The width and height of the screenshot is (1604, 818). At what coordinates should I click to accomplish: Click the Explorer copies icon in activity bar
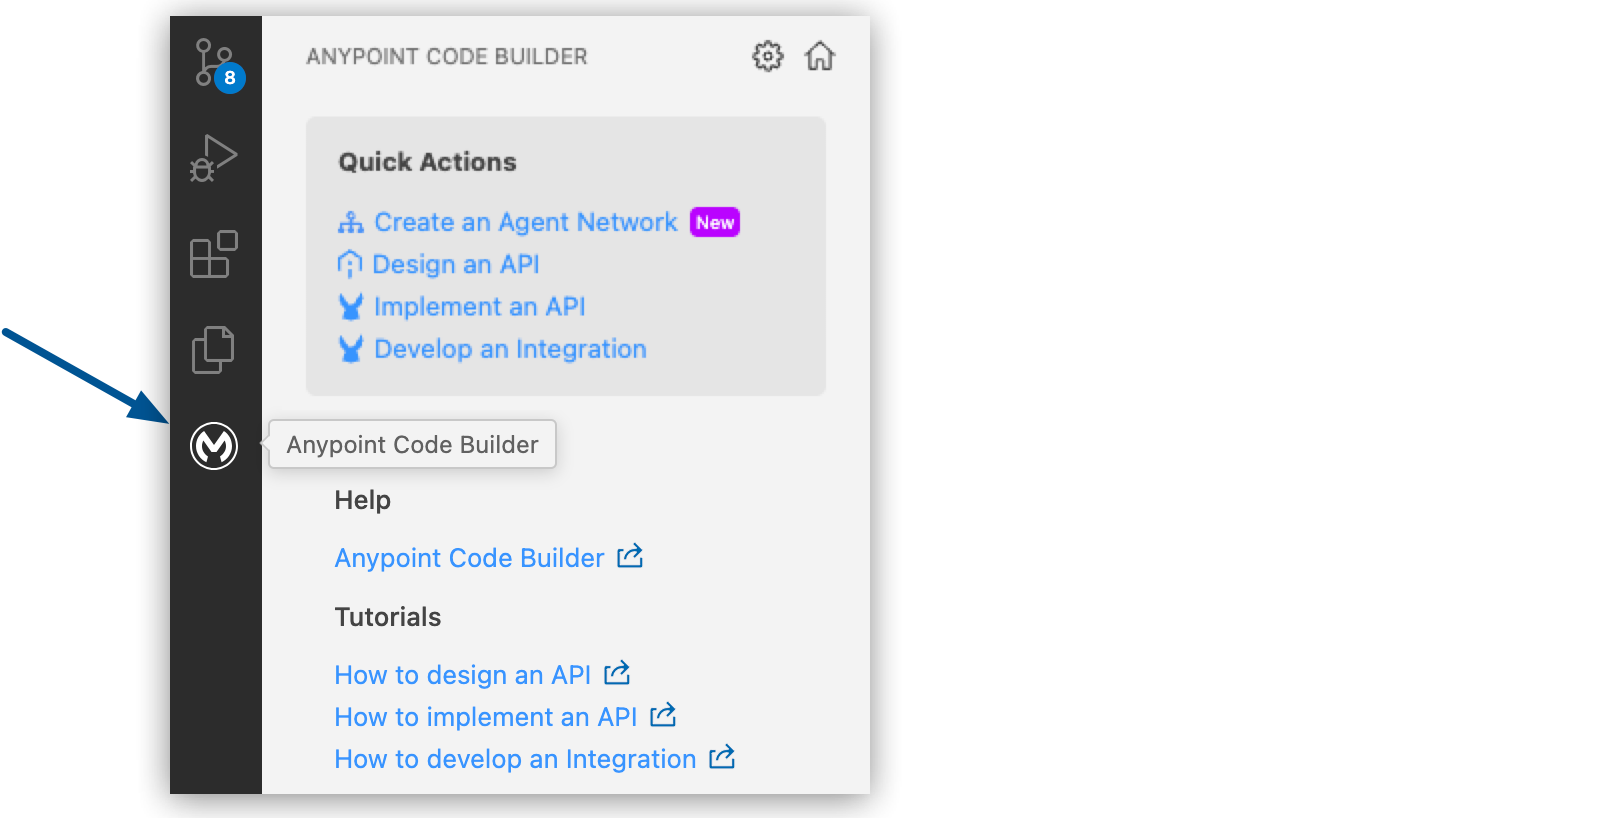[212, 350]
